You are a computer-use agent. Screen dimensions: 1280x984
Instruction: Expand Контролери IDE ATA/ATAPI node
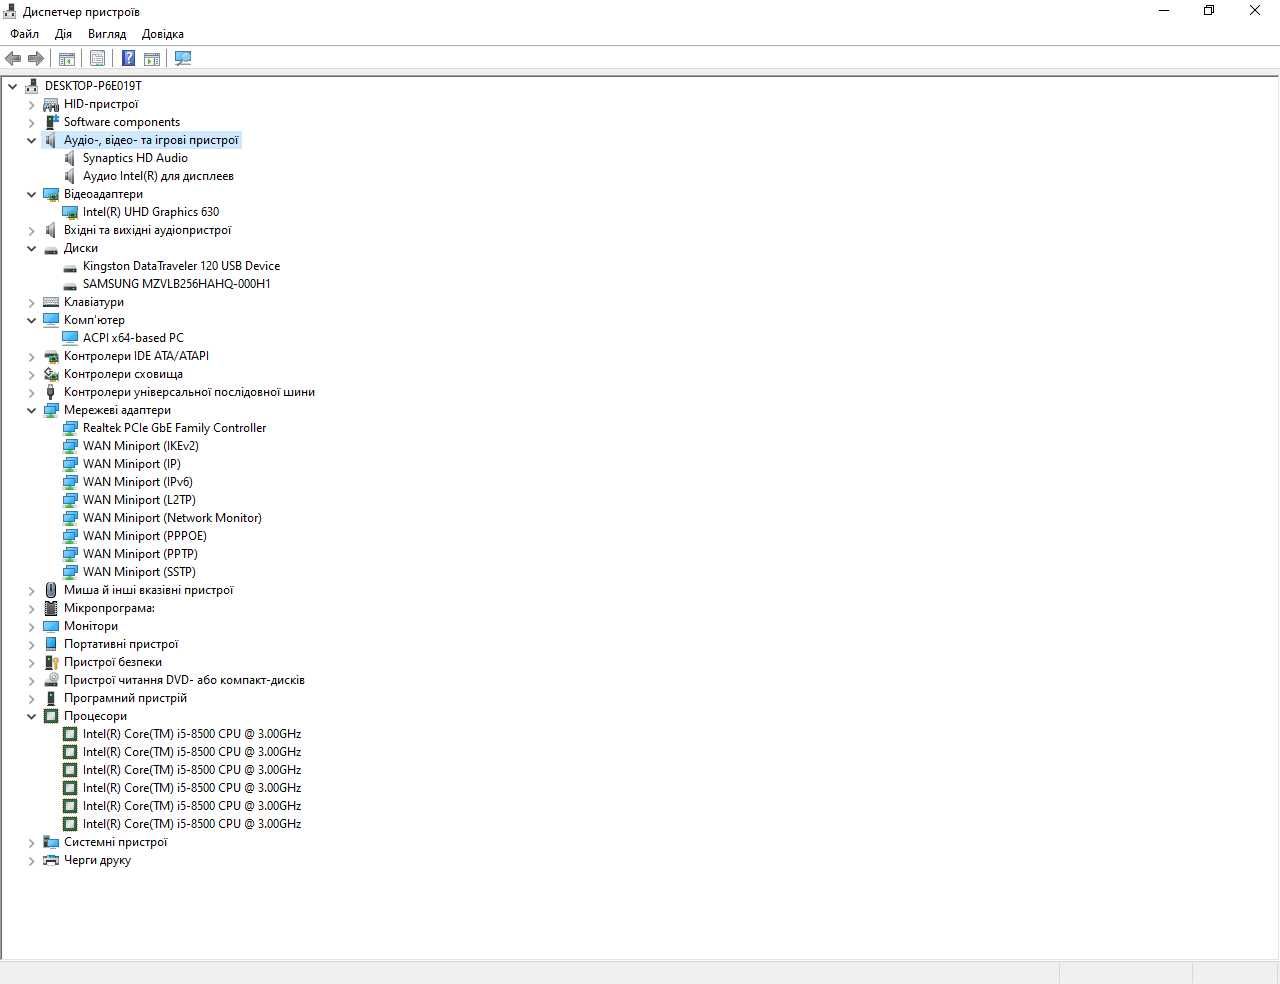(x=31, y=356)
